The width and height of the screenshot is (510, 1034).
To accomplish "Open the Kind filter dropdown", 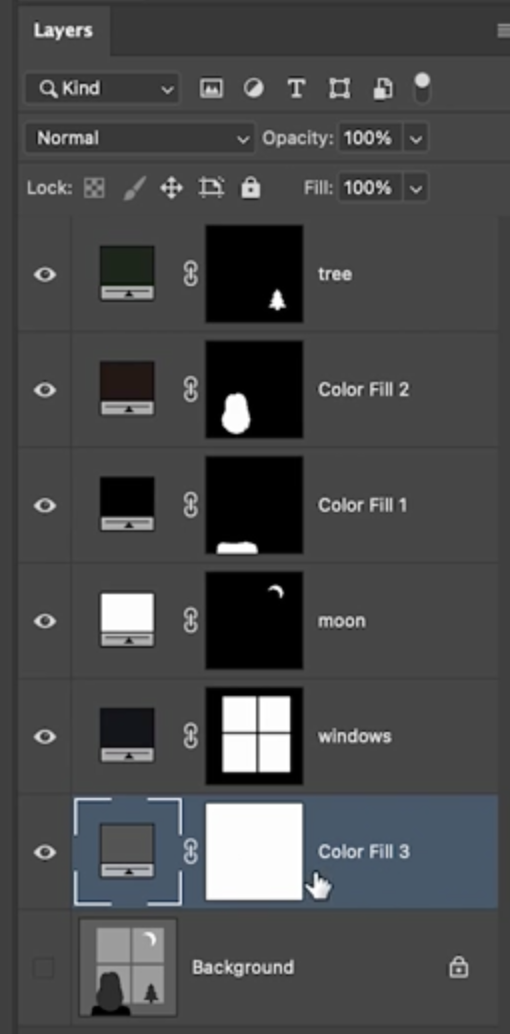I will 102,88.
